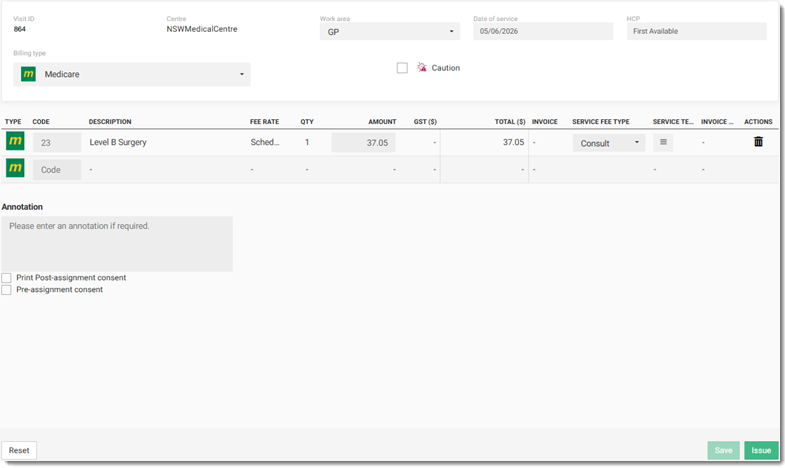Click Medicare icon in the empty Code row

(15, 168)
